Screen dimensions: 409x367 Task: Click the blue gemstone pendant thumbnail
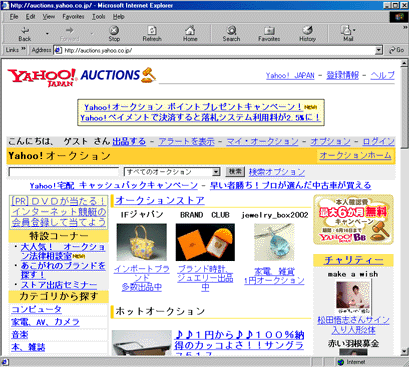coord(275,242)
